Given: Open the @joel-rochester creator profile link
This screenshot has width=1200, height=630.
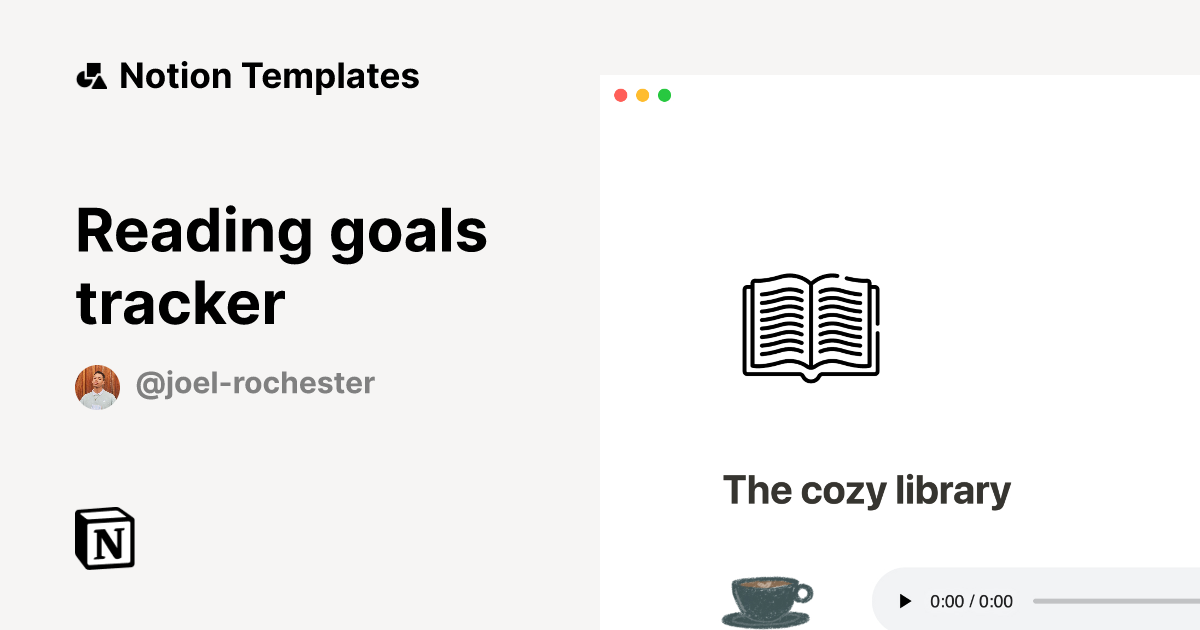Looking at the screenshot, I should pos(254,383).
